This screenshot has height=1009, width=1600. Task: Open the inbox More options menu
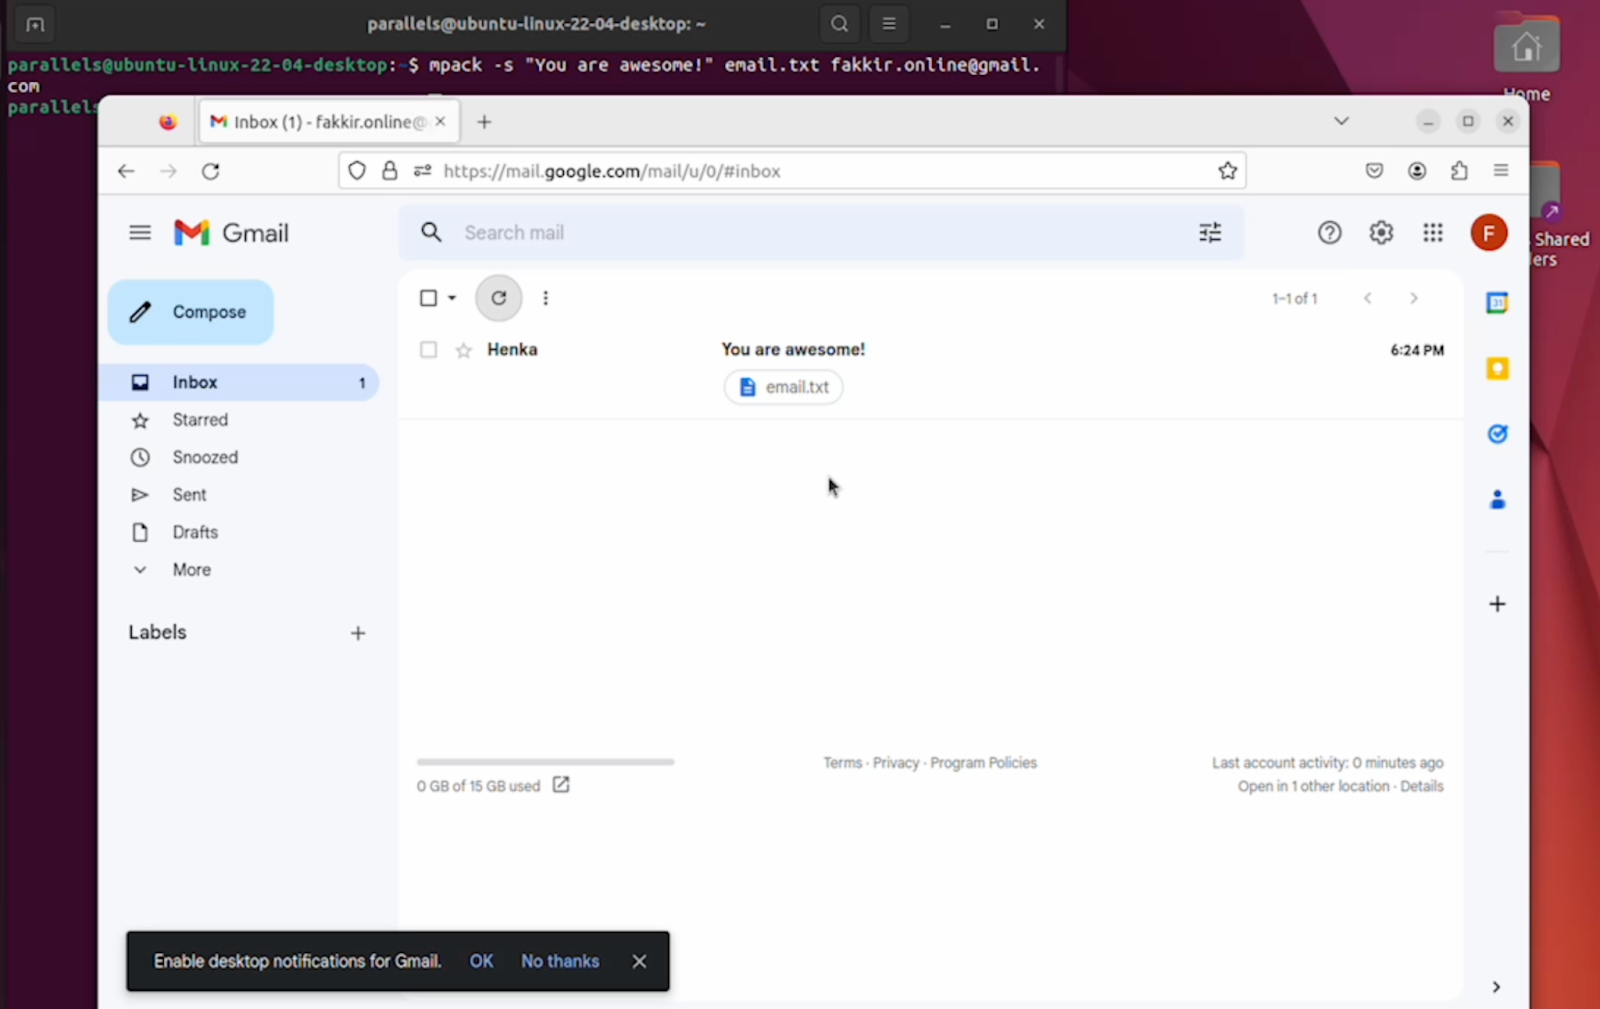coord(545,298)
